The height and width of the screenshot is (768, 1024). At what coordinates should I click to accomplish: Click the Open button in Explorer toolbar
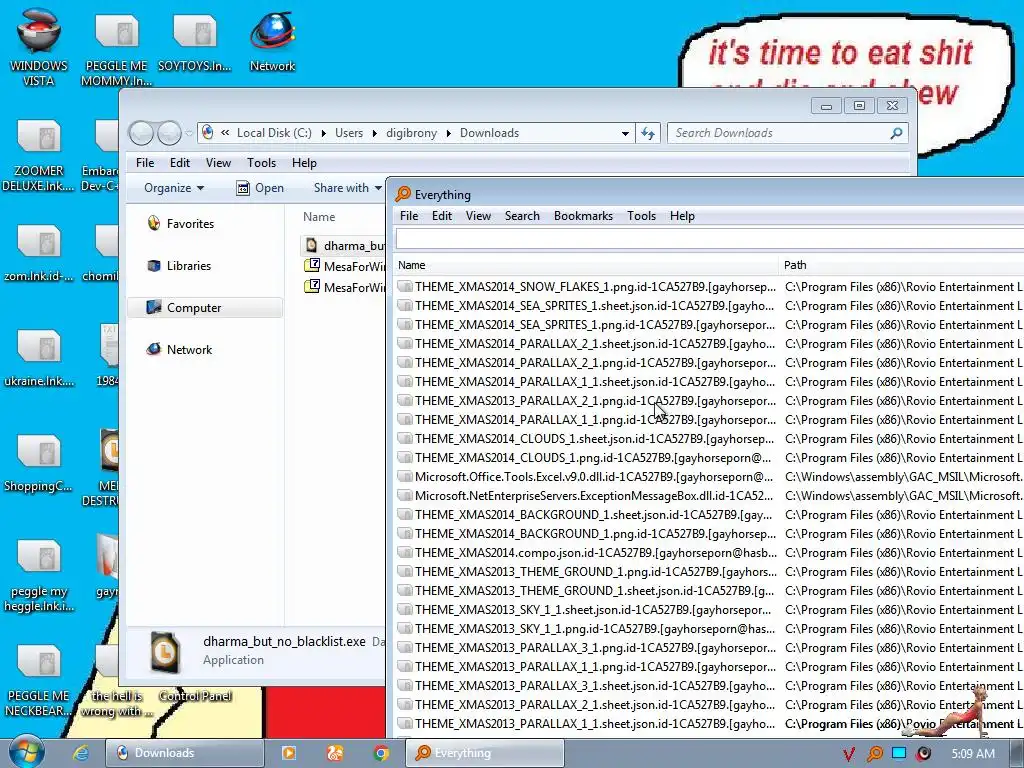(260, 188)
